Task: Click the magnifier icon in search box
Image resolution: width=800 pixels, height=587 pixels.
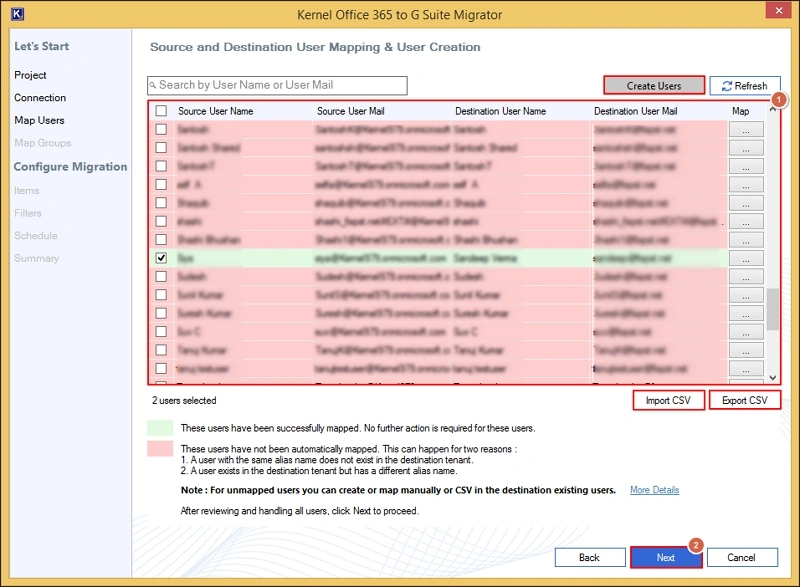Action: coord(153,86)
